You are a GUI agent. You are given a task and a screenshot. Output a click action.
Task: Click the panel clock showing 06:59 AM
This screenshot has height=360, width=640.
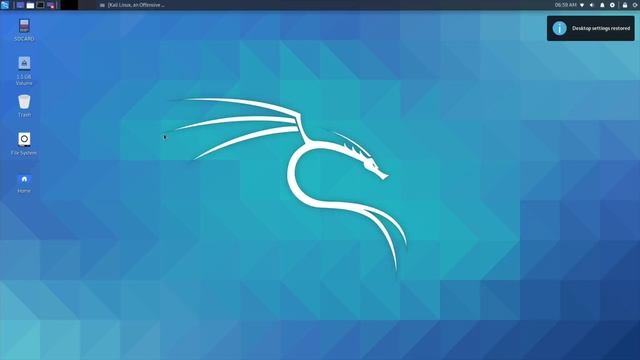pos(565,5)
